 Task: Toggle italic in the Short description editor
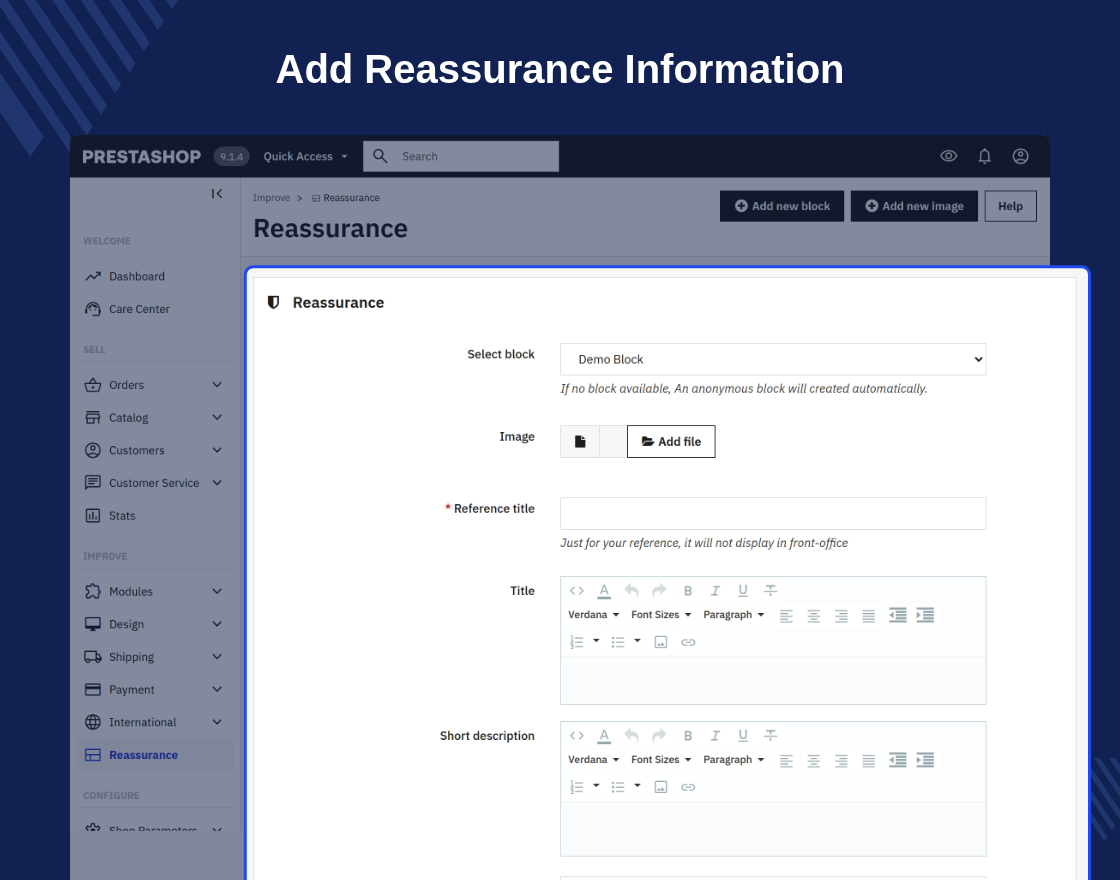[715, 736]
